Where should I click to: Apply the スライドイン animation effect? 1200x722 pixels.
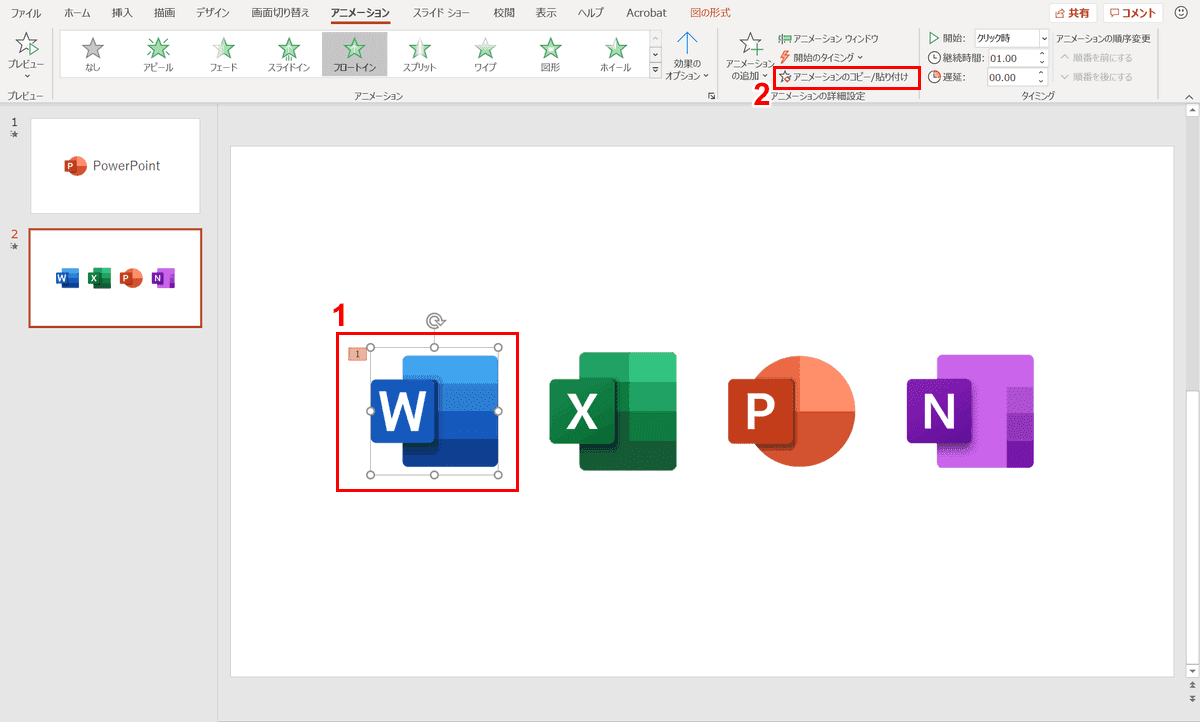pos(289,54)
